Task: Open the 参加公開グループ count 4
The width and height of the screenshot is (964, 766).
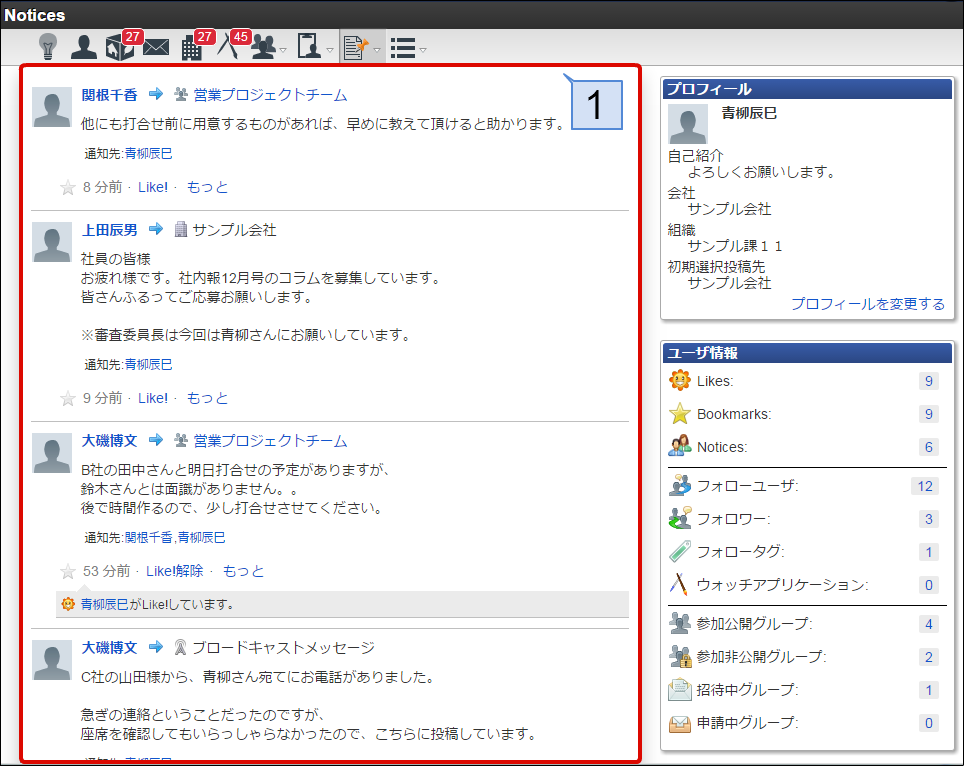Action: pyautogui.click(x=928, y=624)
